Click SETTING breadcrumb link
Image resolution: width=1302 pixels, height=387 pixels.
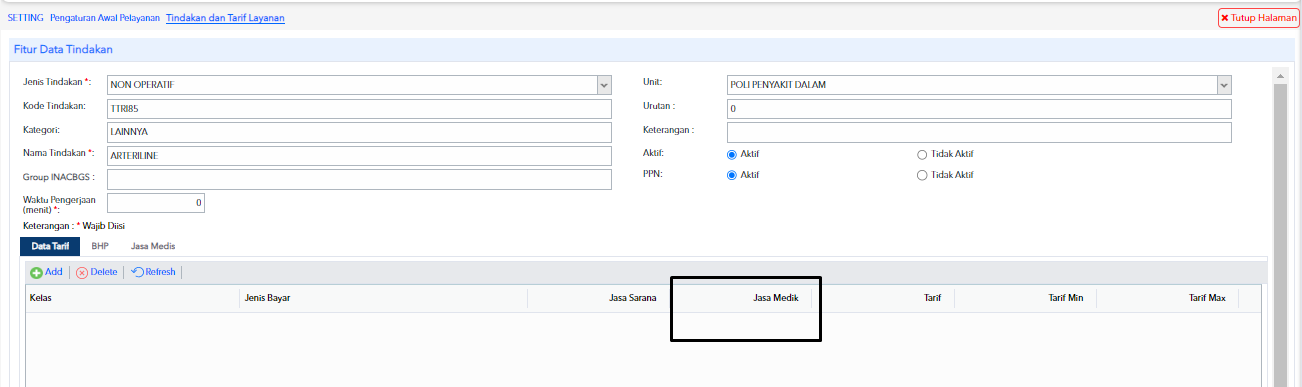(x=25, y=18)
